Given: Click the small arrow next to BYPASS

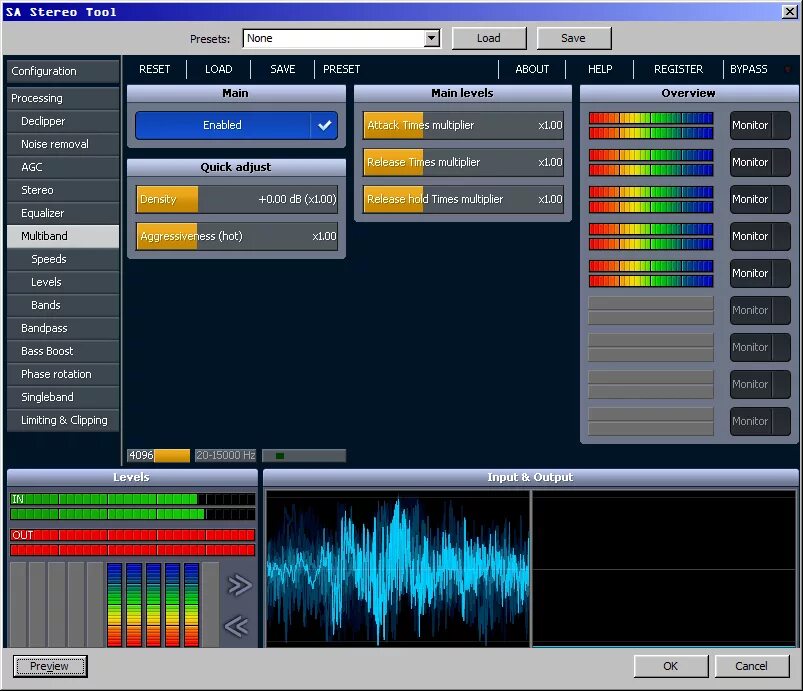Looking at the screenshot, I should tap(788, 69).
